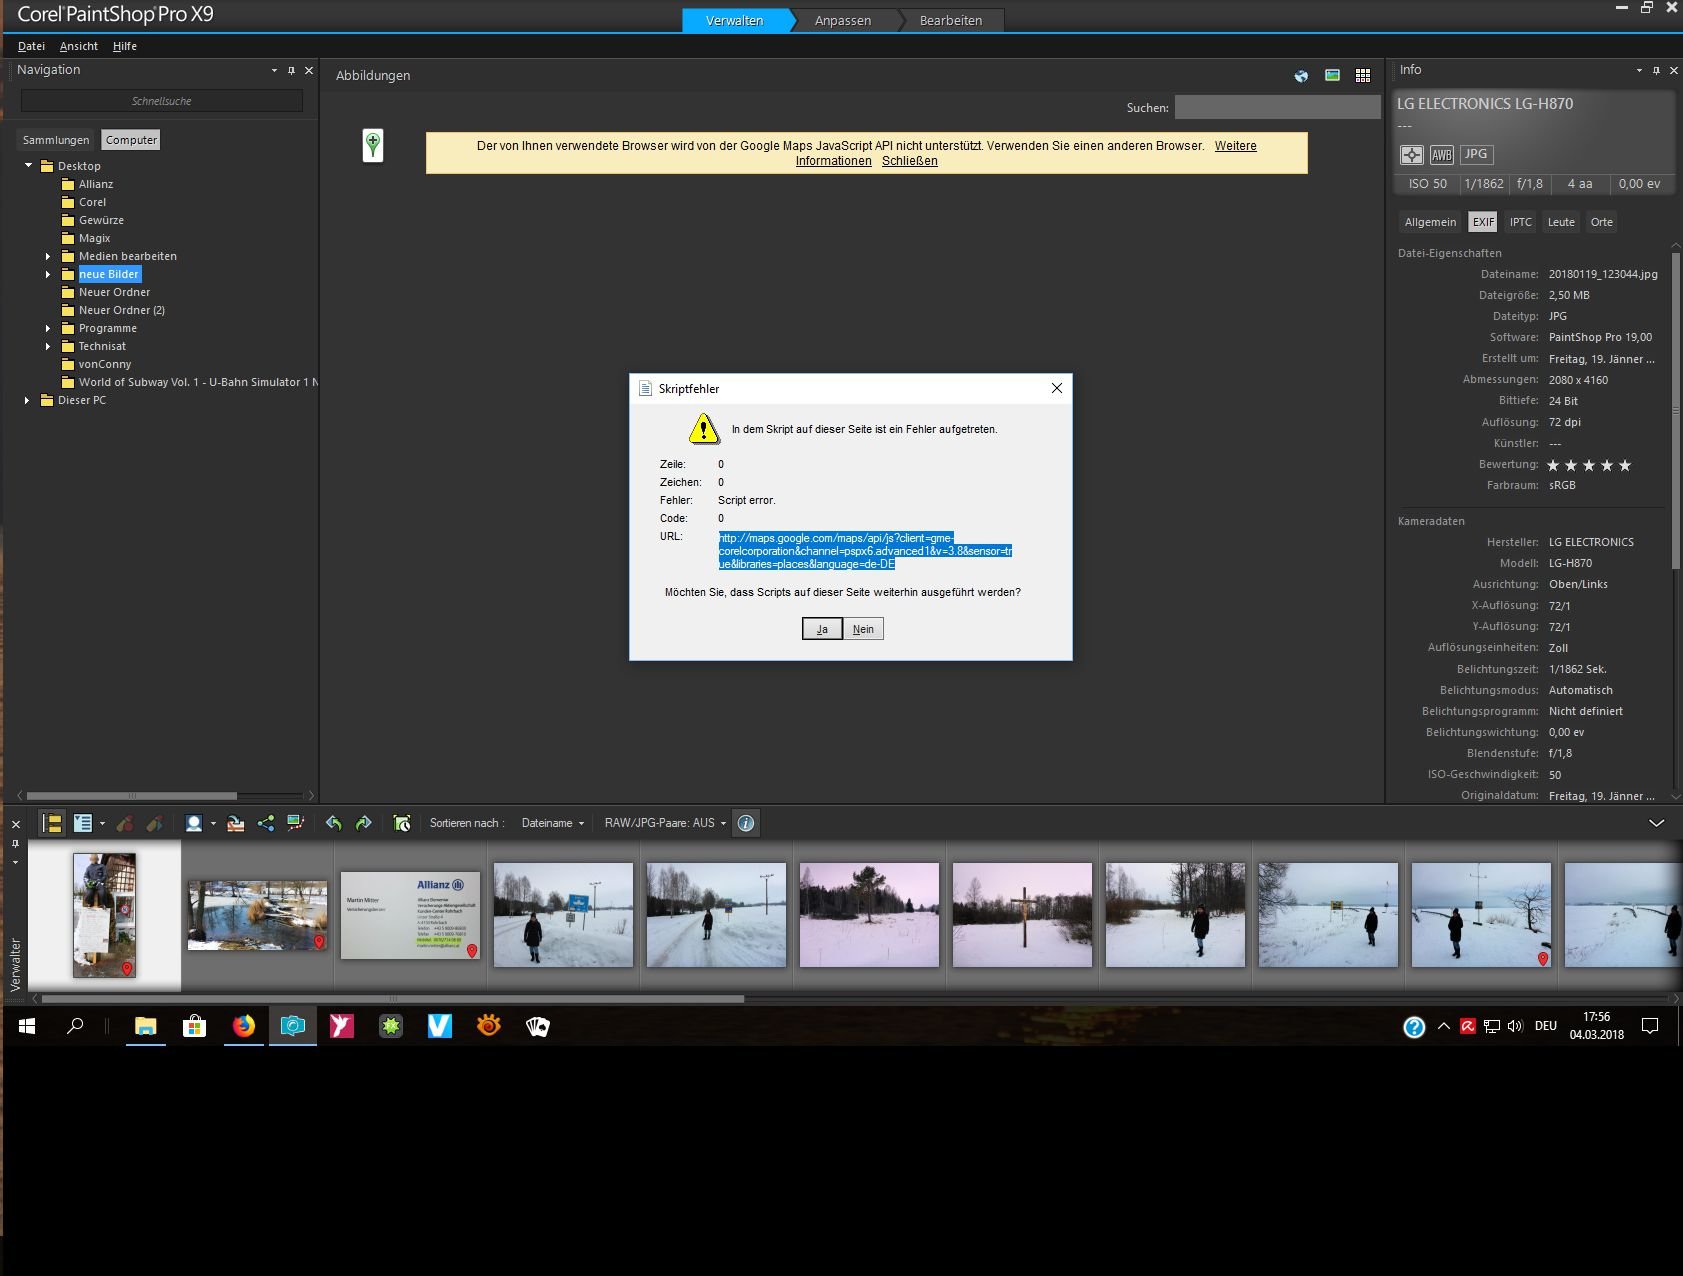Toggle the image info button
The height and width of the screenshot is (1276, 1683).
[x=746, y=823]
